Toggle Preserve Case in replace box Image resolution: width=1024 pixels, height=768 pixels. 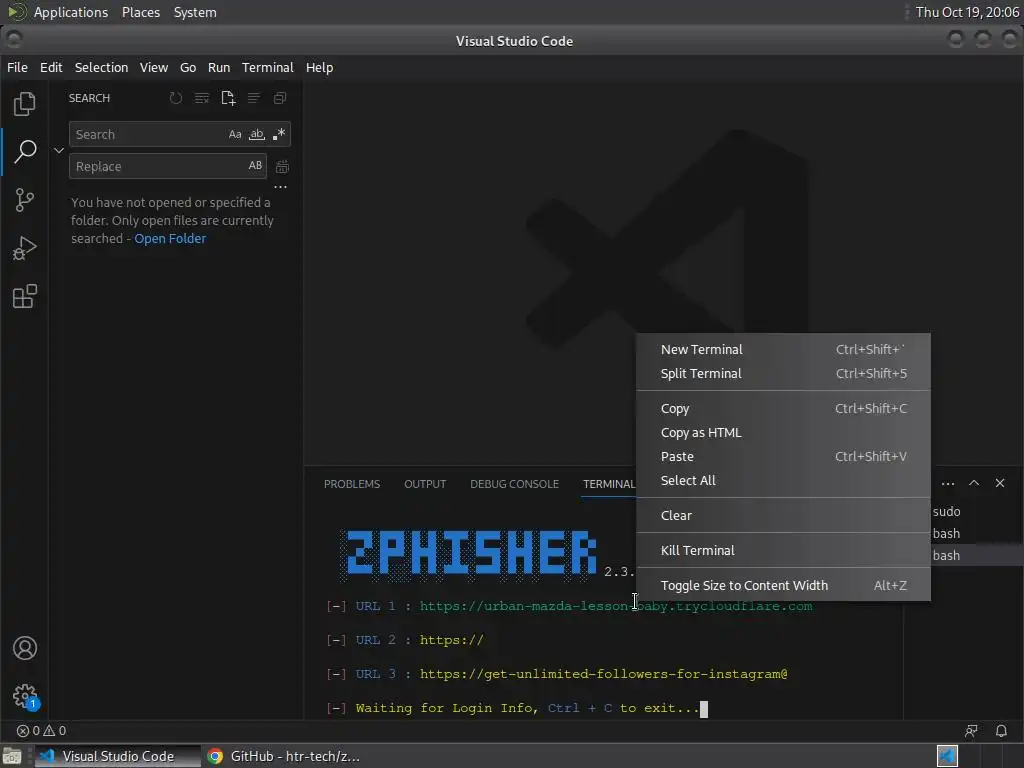point(255,166)
